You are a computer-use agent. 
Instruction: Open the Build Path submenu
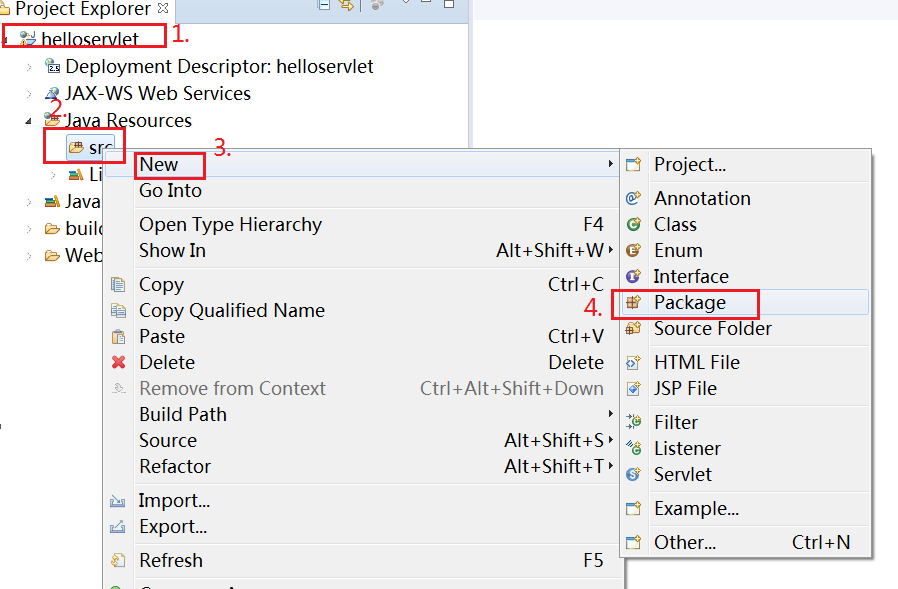tap(183, 415)
